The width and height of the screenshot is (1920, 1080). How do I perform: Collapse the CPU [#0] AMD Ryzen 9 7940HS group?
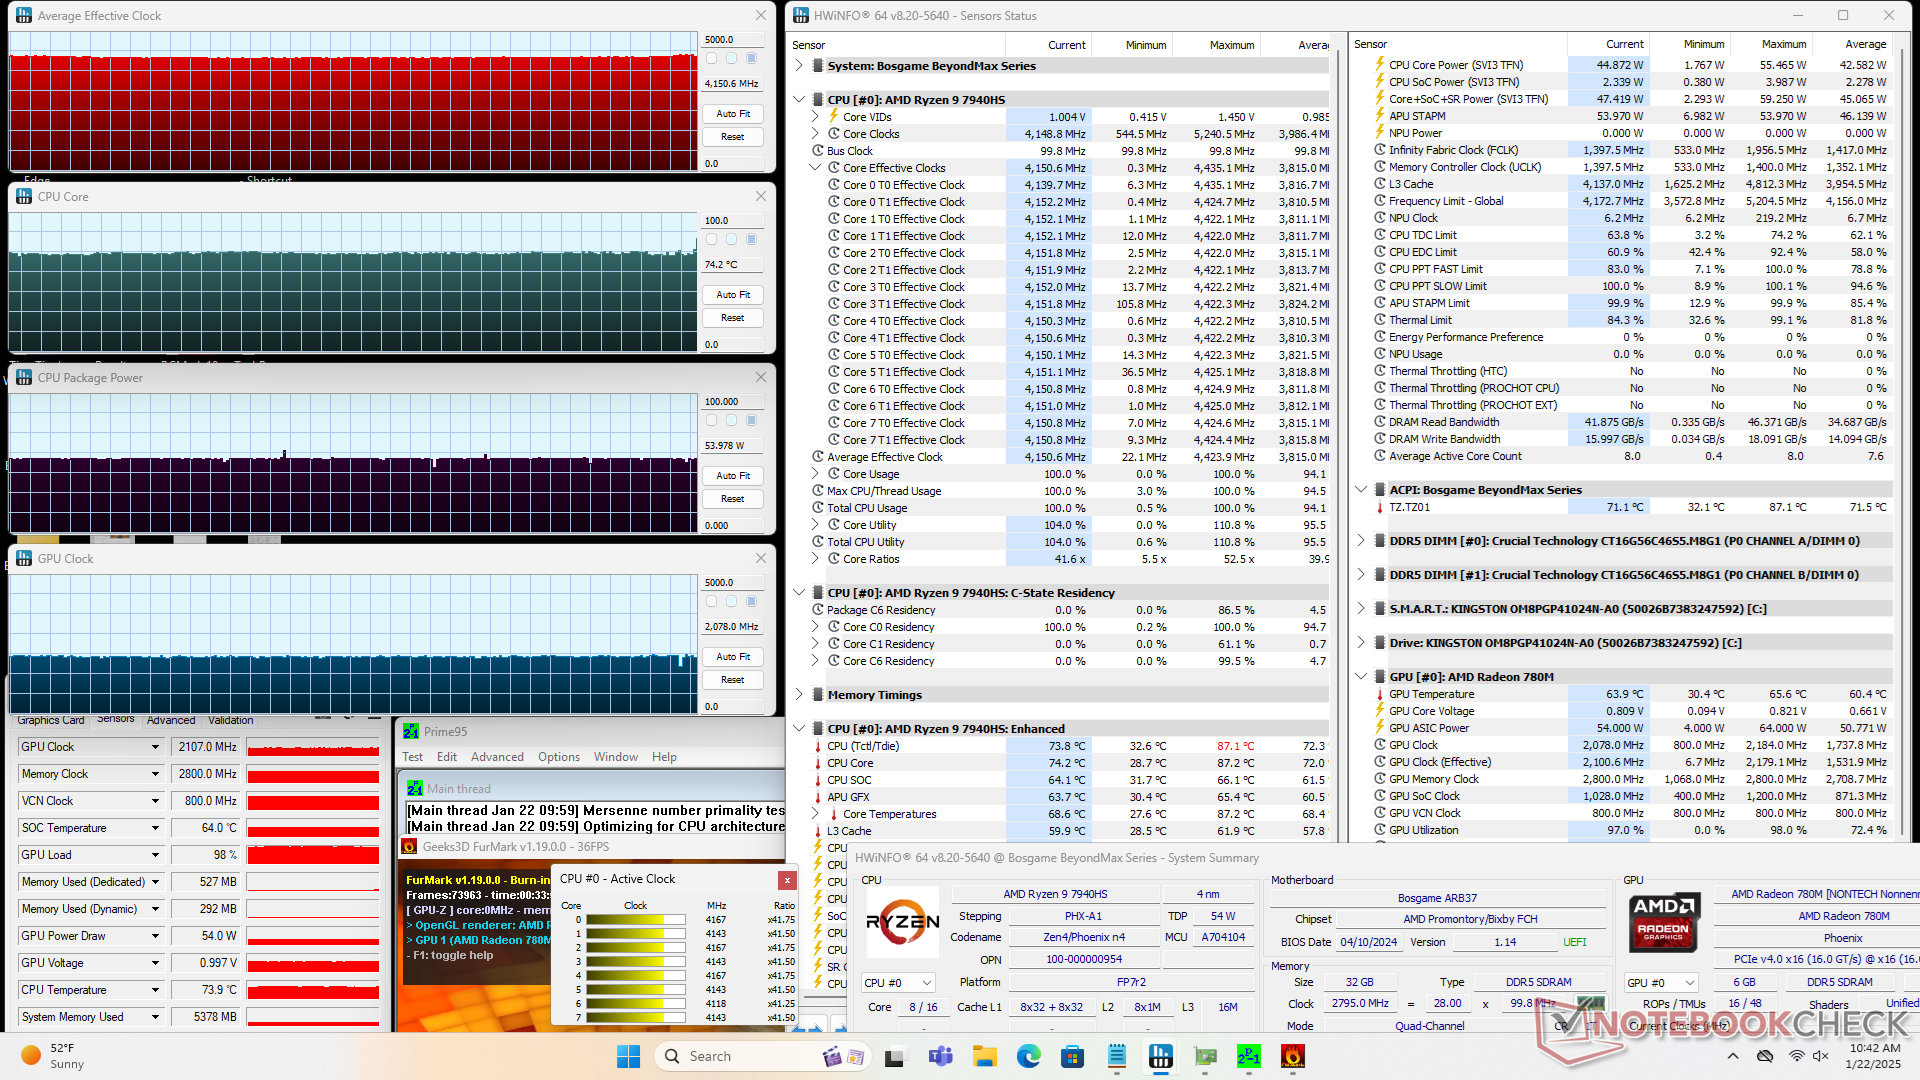(x=798, y=100)
